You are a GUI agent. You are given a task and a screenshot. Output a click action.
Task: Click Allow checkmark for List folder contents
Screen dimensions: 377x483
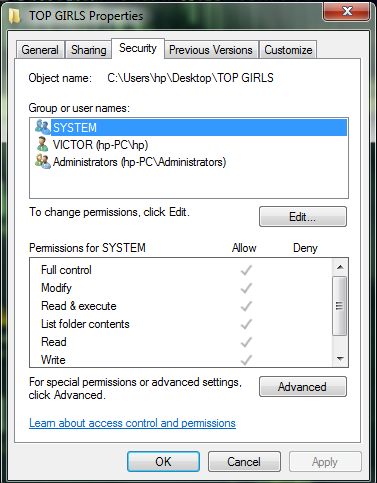(246, 324)
